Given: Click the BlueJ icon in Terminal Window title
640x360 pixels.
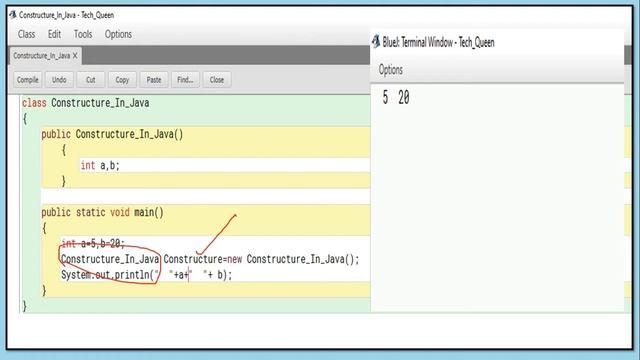Looking at the screenshot, I should [x=376, y=41].
